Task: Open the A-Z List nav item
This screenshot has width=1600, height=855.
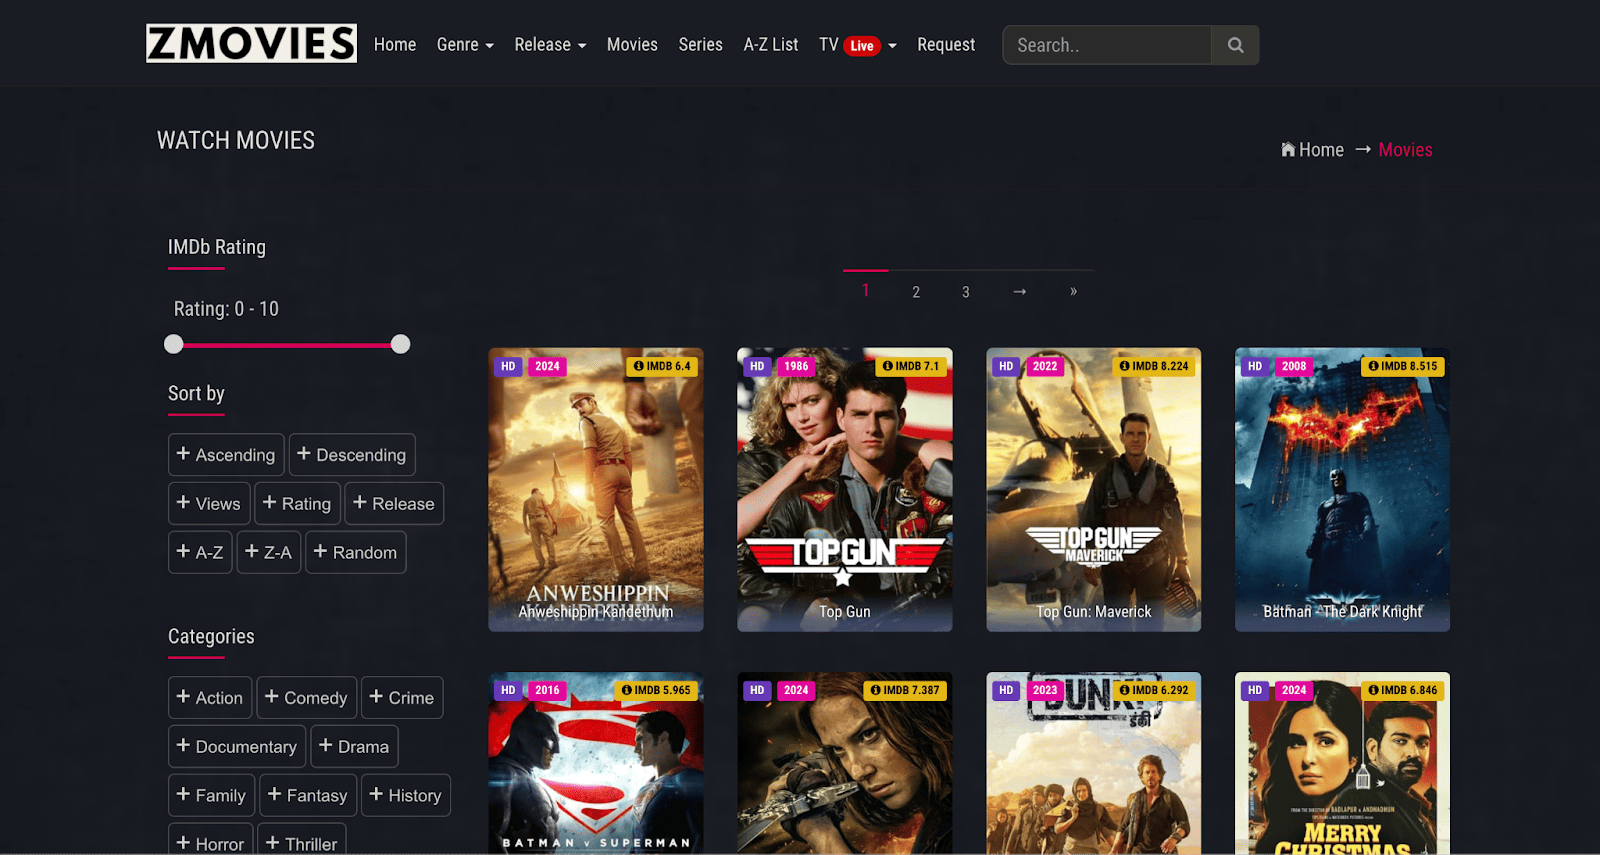Action: coord(771,45)
